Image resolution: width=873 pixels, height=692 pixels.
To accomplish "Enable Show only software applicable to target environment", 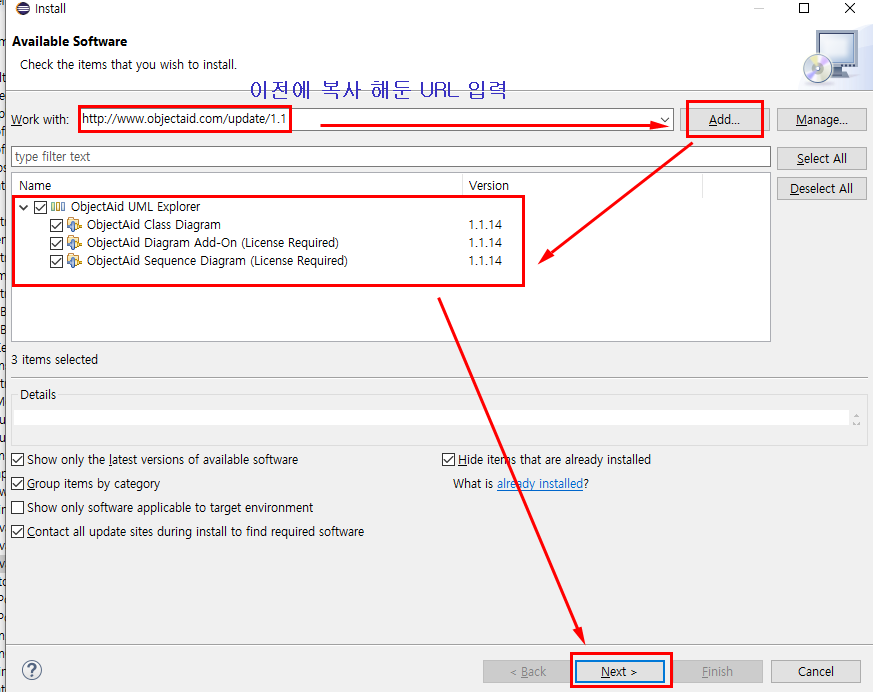I will click(18, 507).
